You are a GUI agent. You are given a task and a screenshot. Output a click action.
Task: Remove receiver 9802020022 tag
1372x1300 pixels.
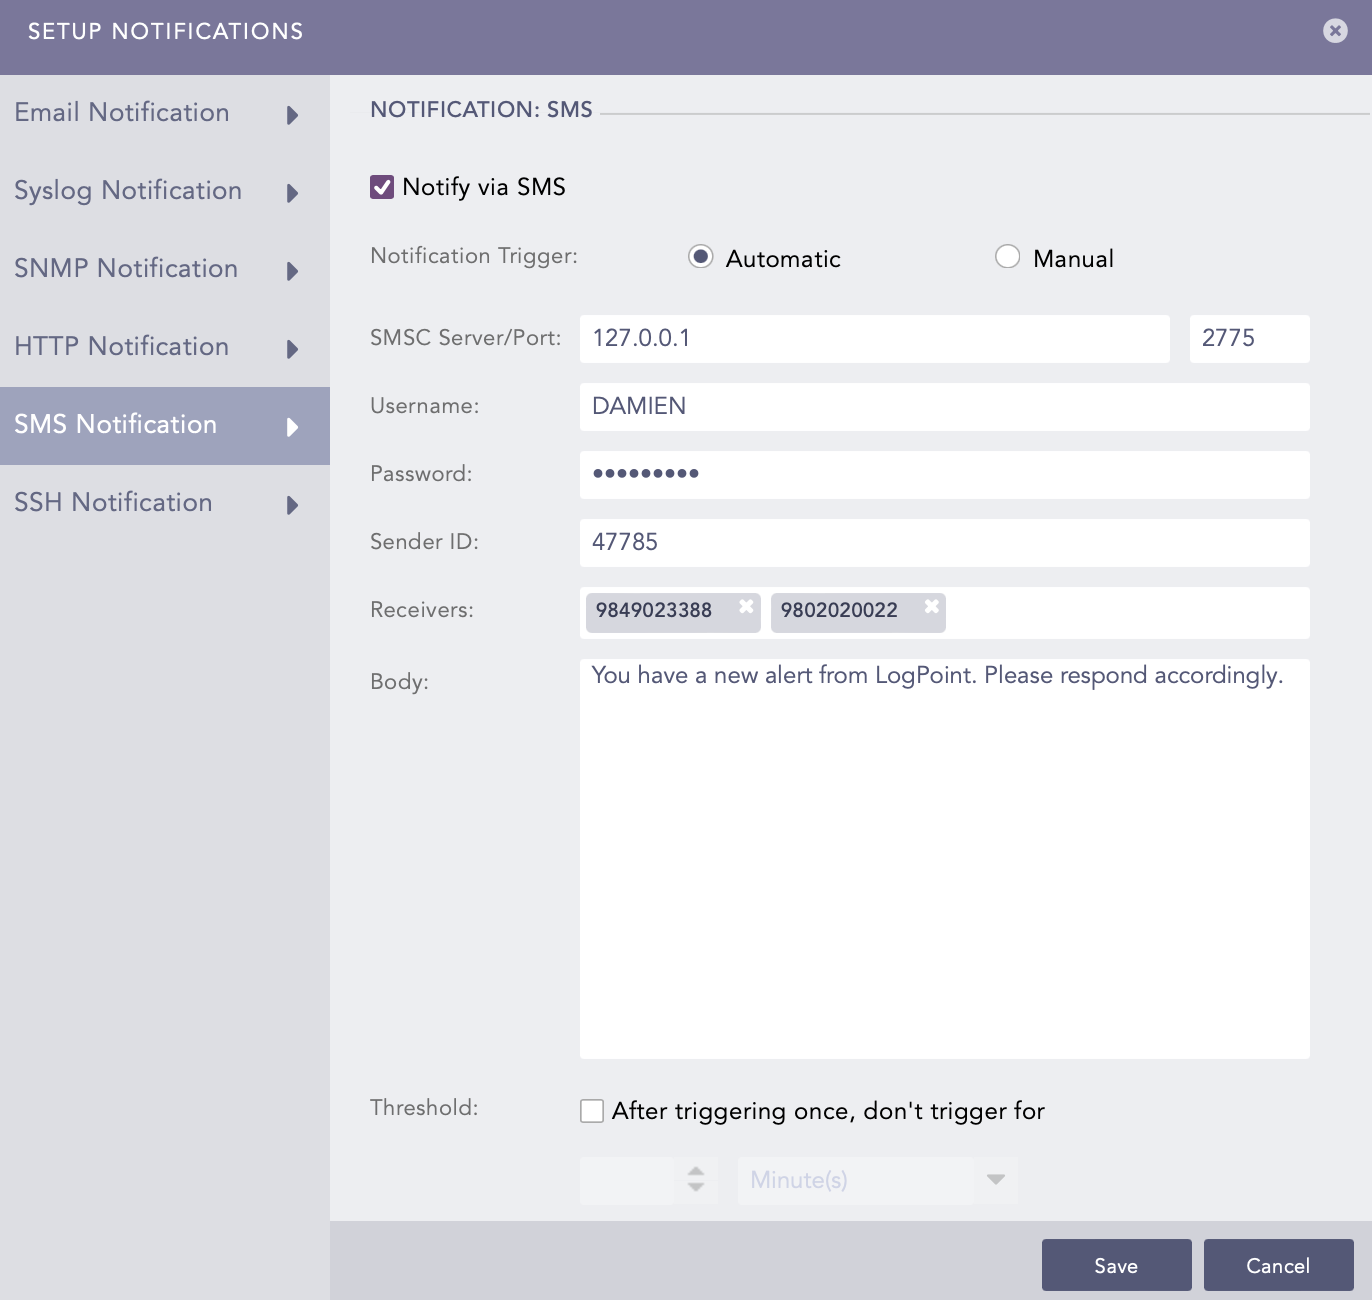[x=931, y=607]
